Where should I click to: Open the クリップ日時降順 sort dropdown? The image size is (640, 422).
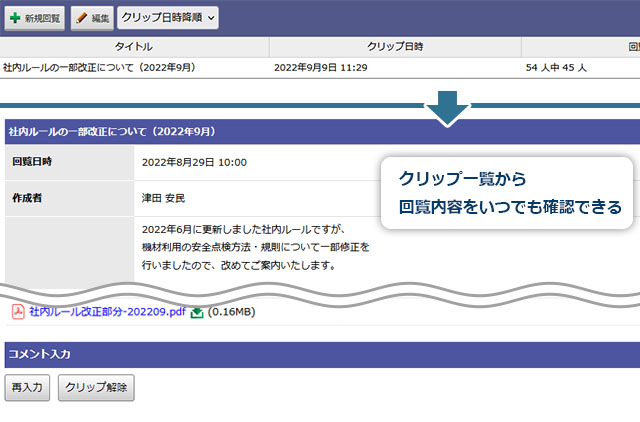coord(168,18)
